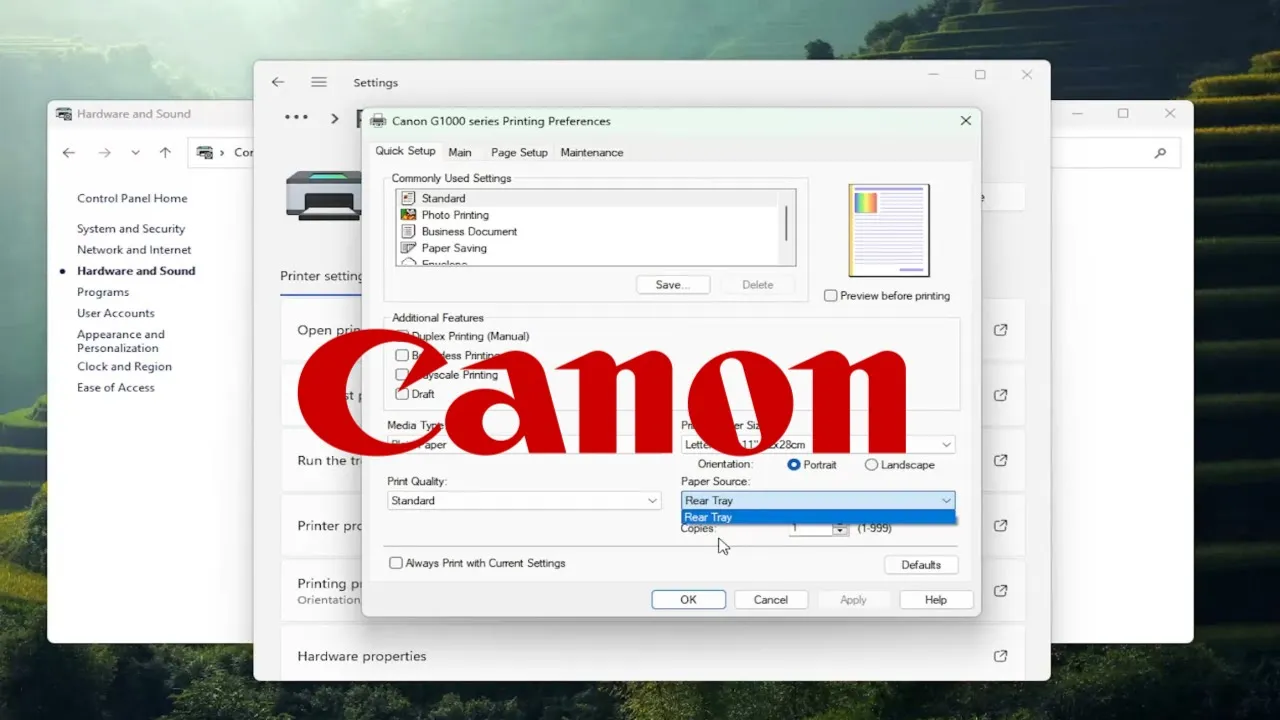Image resolution: width=1280 pixels, height=720 pixels.
Task: Open the Programs link
Action: [x=103, y=292]
